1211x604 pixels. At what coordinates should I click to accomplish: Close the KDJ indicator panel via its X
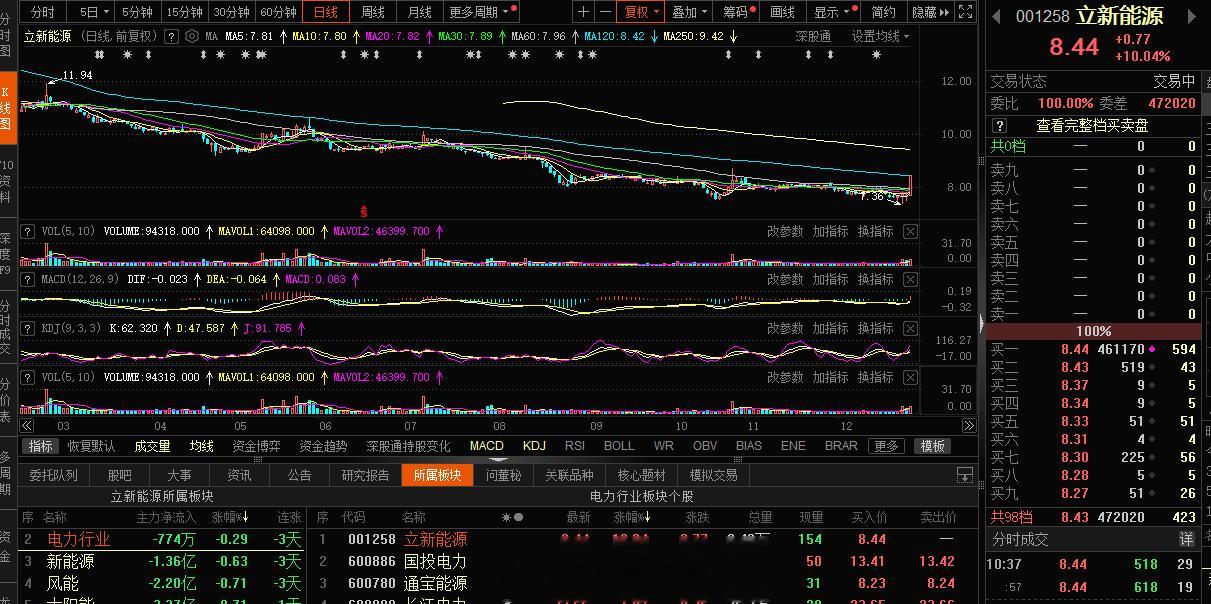coord(910,327)
